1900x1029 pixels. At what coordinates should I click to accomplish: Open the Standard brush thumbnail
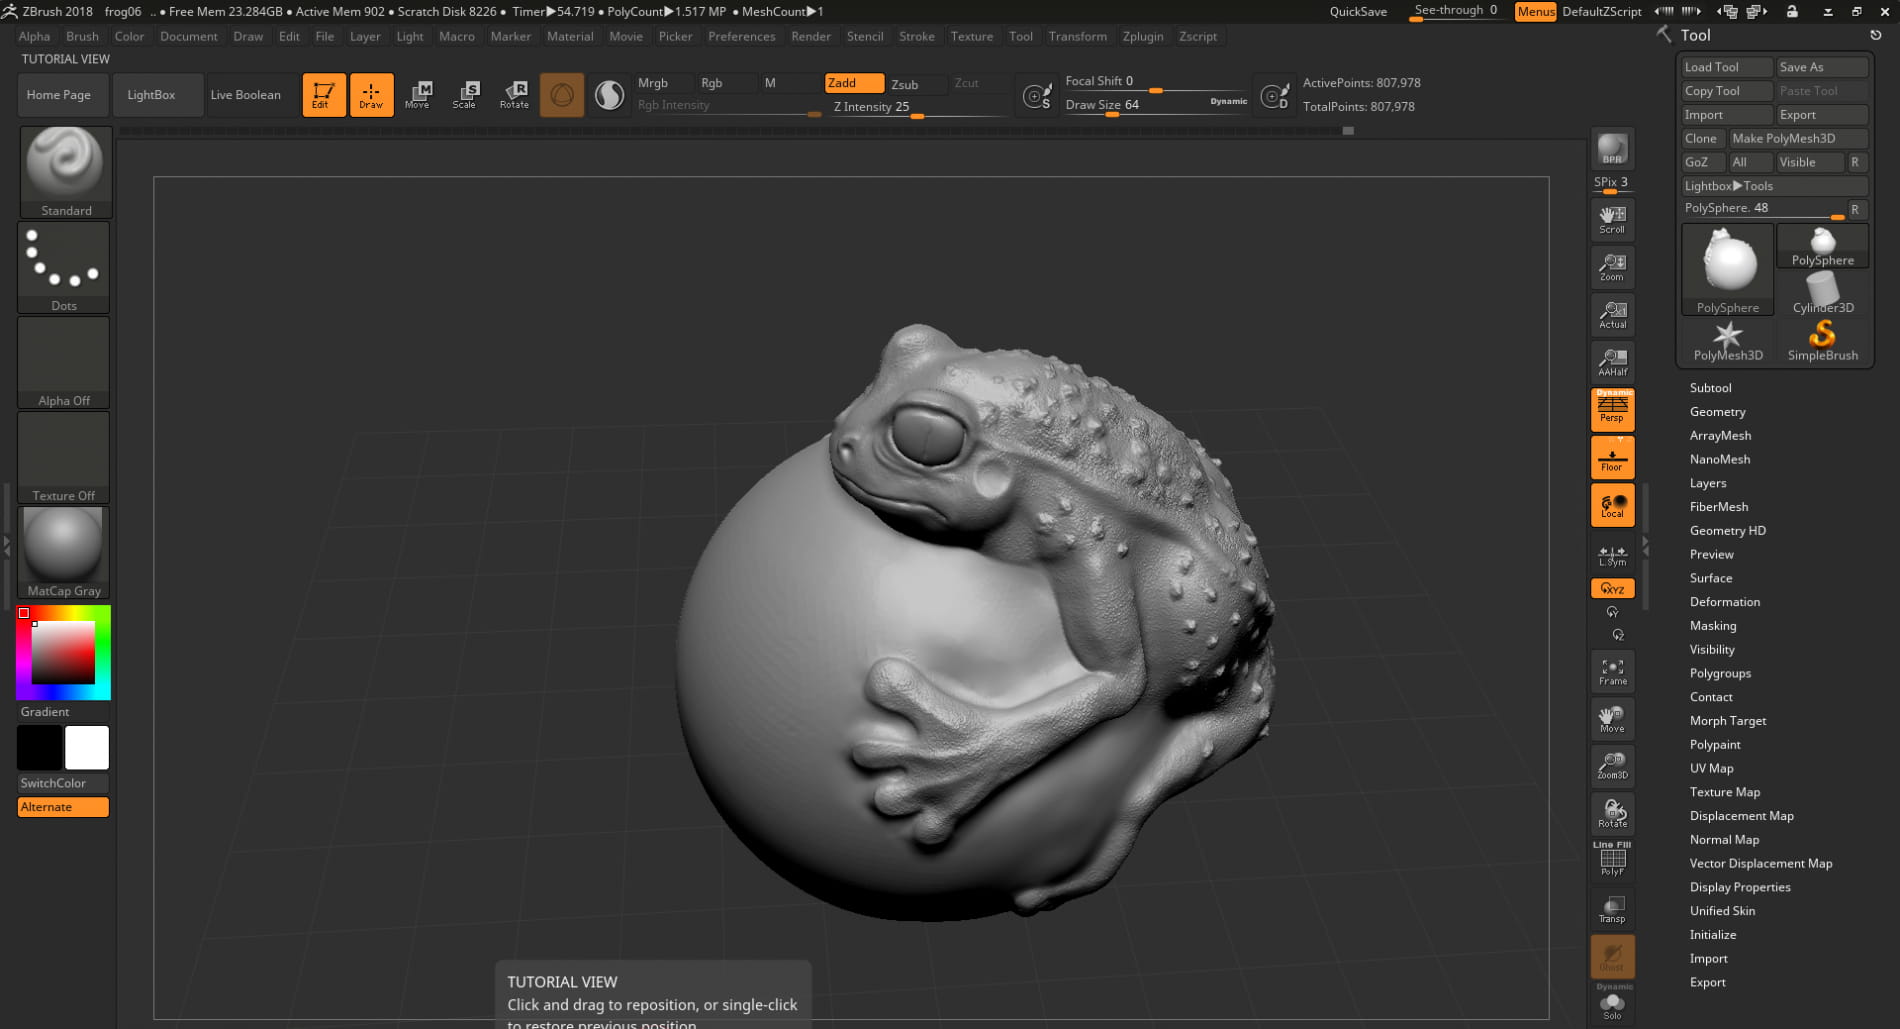(65, 172)
